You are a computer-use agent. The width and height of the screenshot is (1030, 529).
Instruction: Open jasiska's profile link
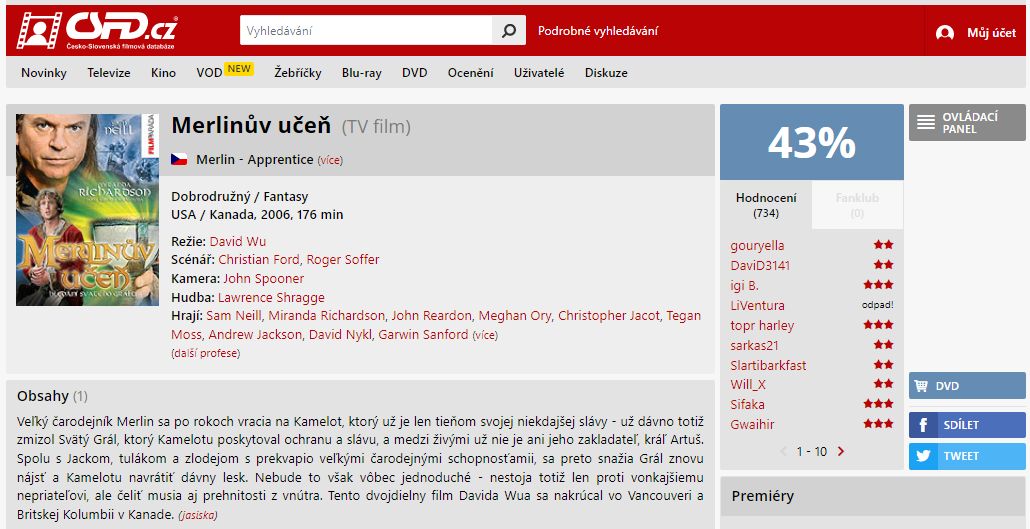198,515
